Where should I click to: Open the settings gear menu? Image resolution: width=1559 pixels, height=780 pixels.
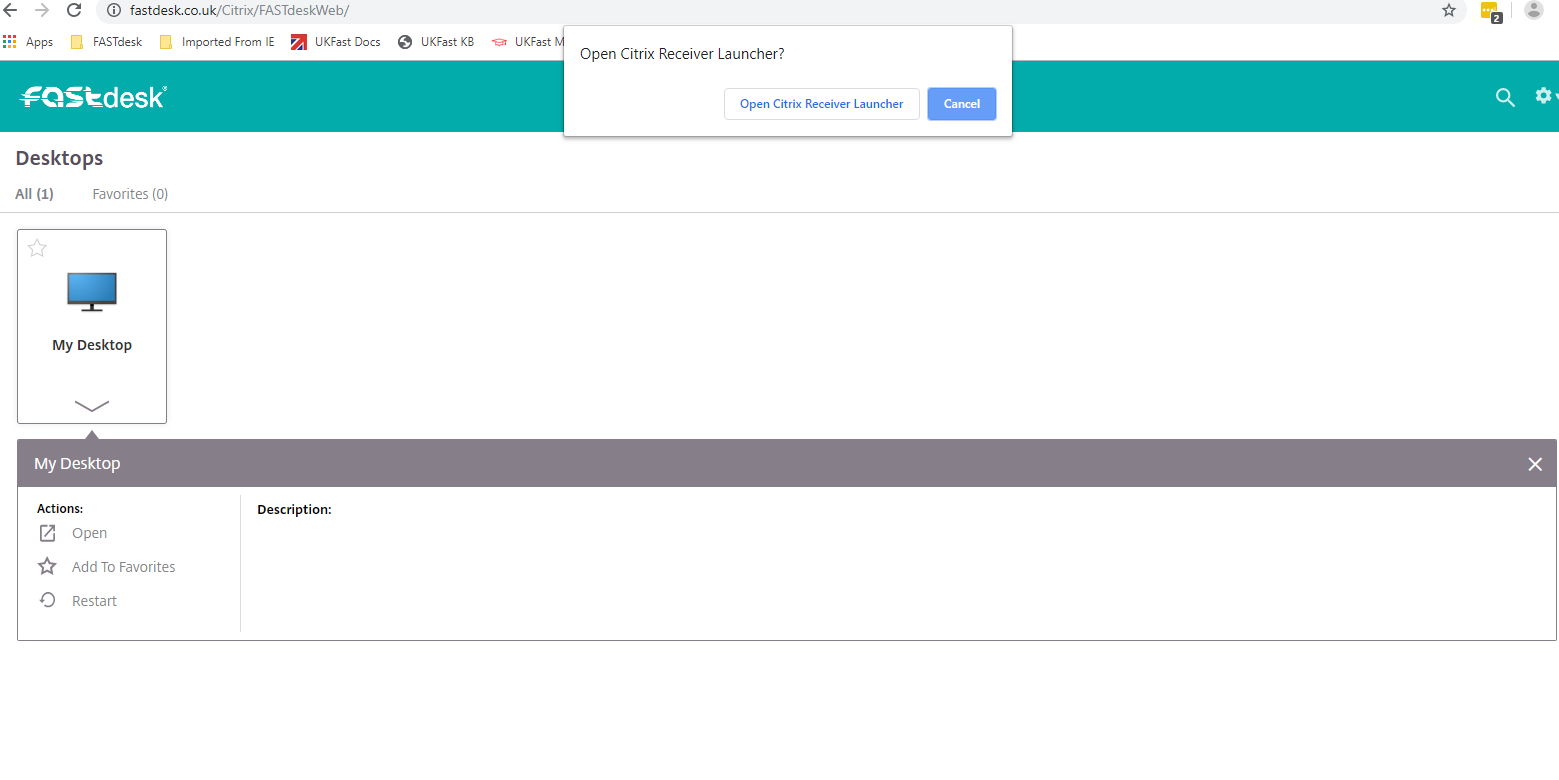click(1546, 96)
